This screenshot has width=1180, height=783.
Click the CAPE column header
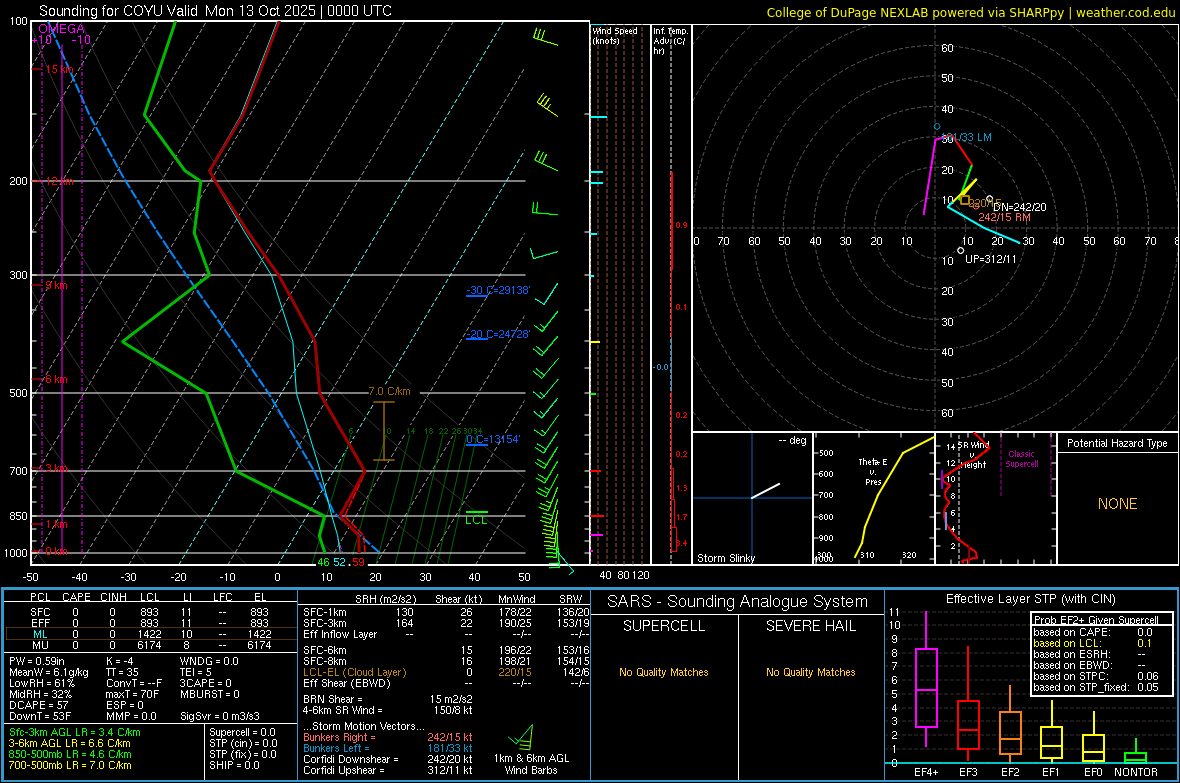coord(76,597)
